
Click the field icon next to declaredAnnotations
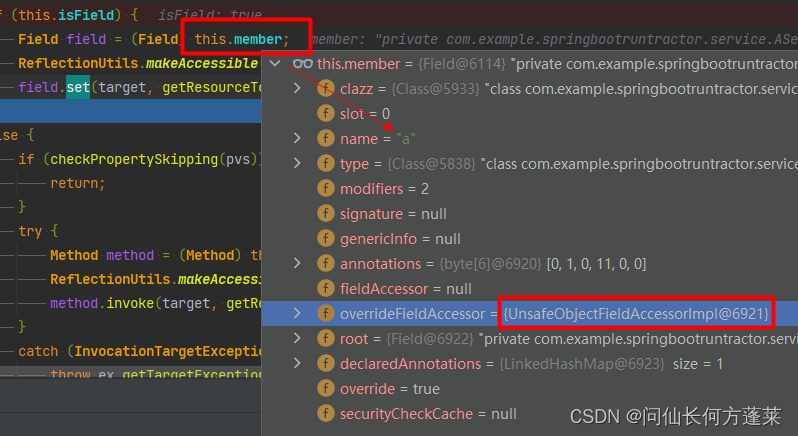pos(326,363)
